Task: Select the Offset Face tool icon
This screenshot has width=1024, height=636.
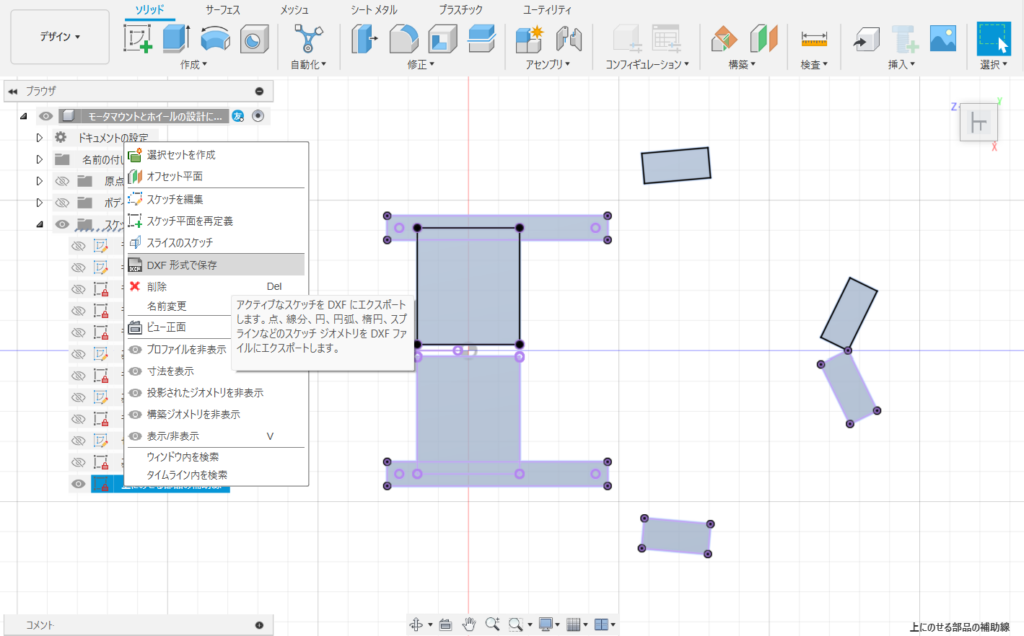Action: coord(481,39)
